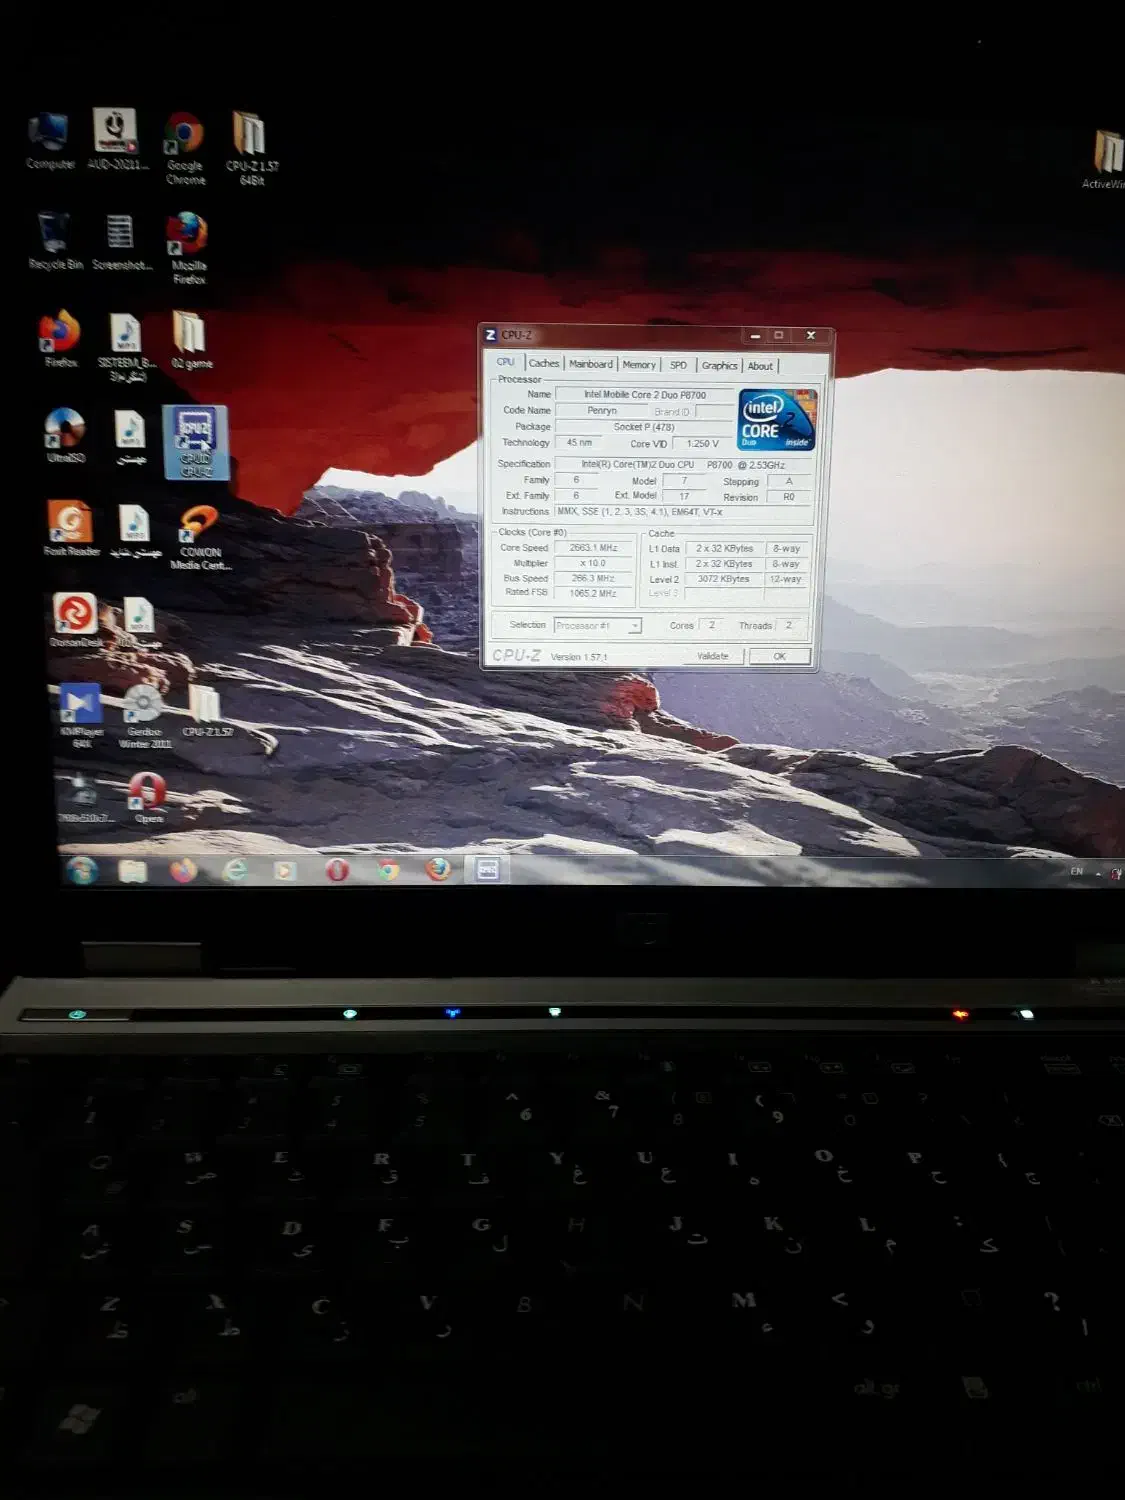Click the Intel Core 2 Duo logo
Image resolution: width=1125 pixels, height=1500 pixels.
click(x=776, y=420)
